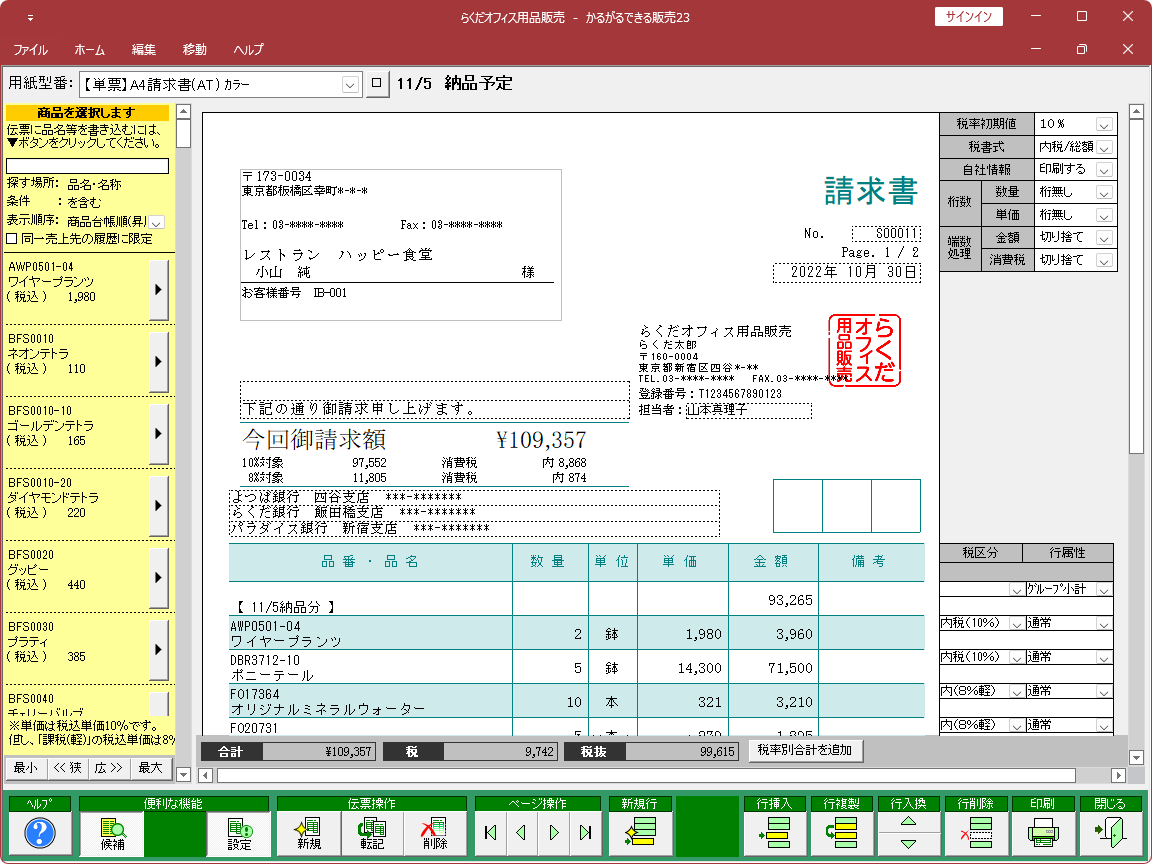Click the right-side vertical scrollbar down arrow
Screen dimensions: 1152x864
1136,757
